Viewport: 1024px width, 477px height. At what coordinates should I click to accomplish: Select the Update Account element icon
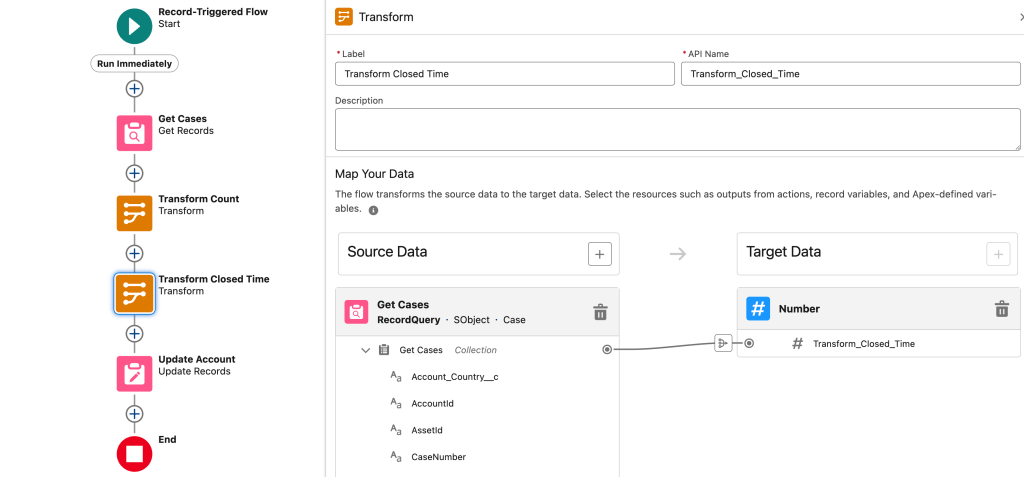[x=135, y=374]
